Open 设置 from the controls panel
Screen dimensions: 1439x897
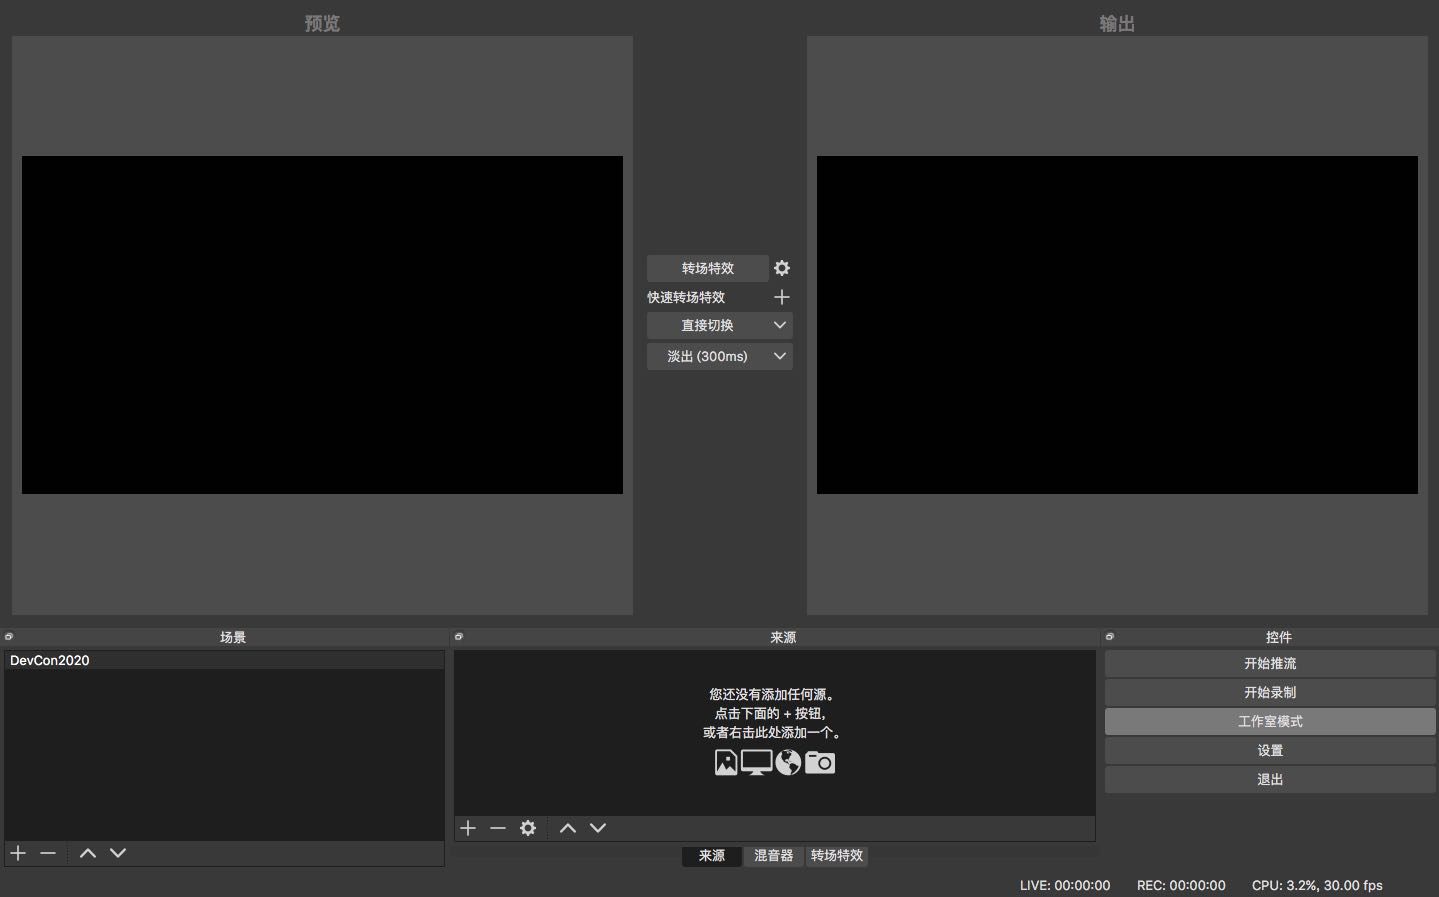click(1270, 750)
